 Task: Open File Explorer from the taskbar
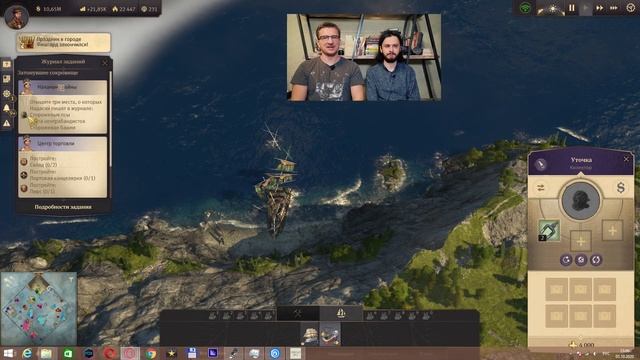47,353
